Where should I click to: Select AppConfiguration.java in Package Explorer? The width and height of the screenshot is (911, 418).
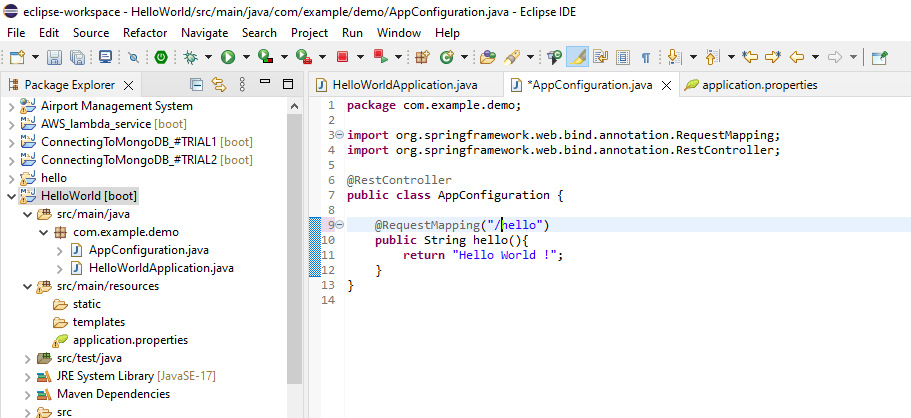(149, 250)
